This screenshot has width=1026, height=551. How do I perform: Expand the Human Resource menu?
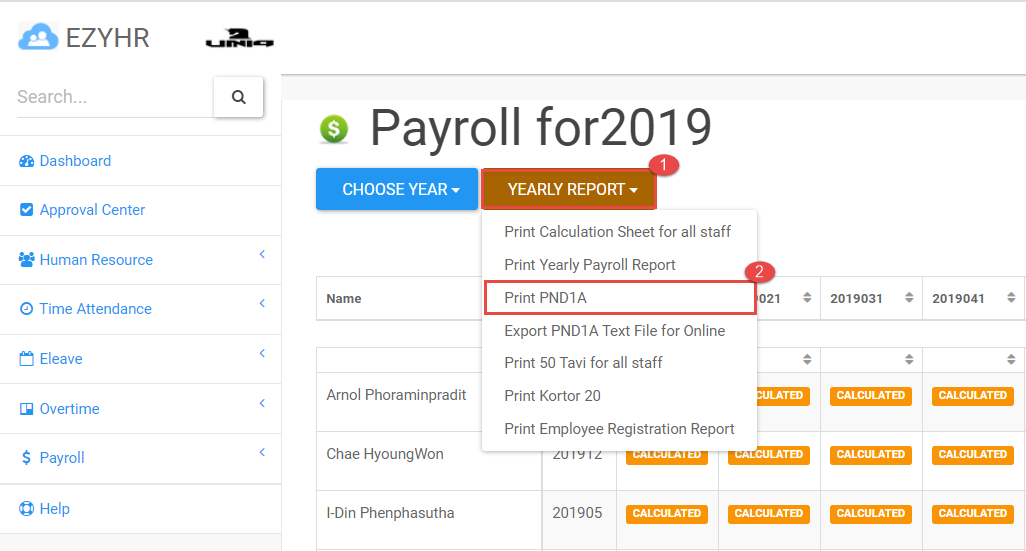[96, 260]
